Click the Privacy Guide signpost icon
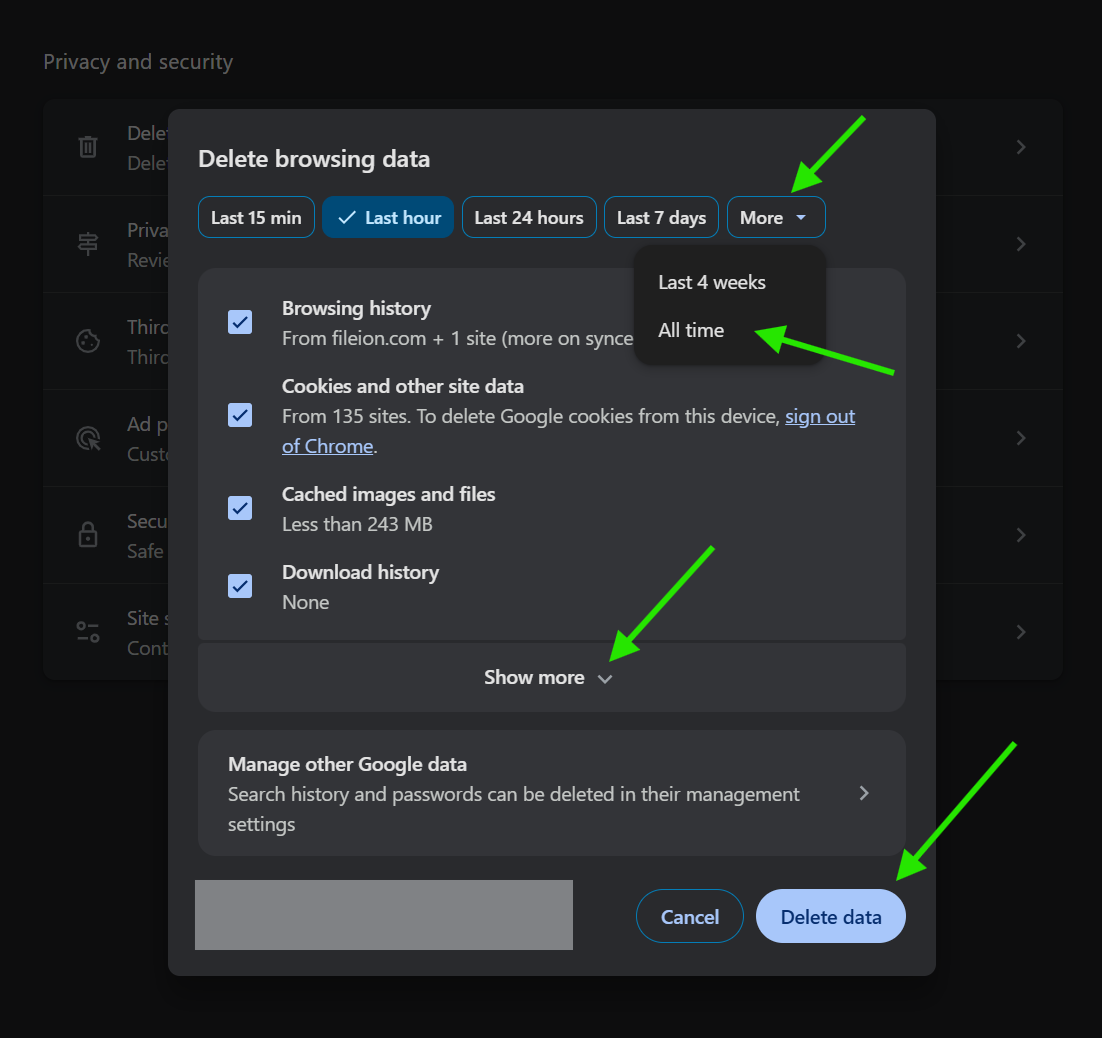Screen dimensions: 1102x1038 point(88,244)
